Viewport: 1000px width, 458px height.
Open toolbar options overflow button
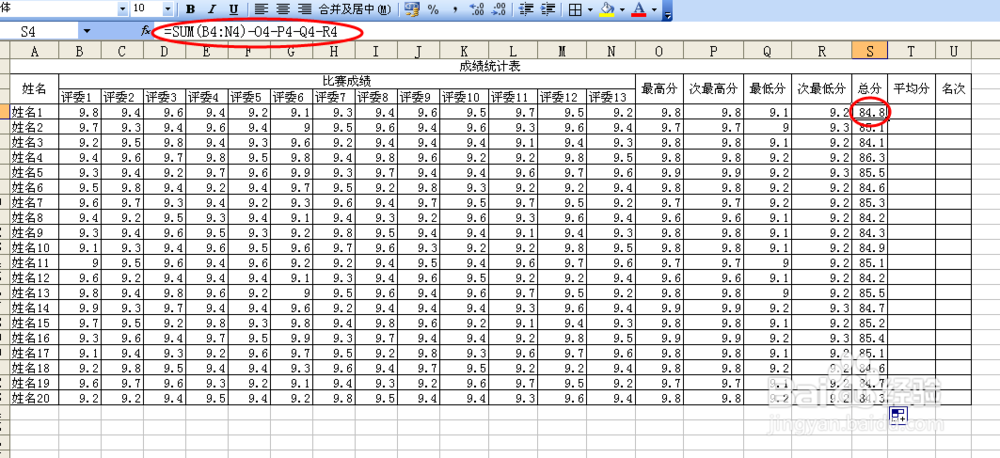[667, 11]
